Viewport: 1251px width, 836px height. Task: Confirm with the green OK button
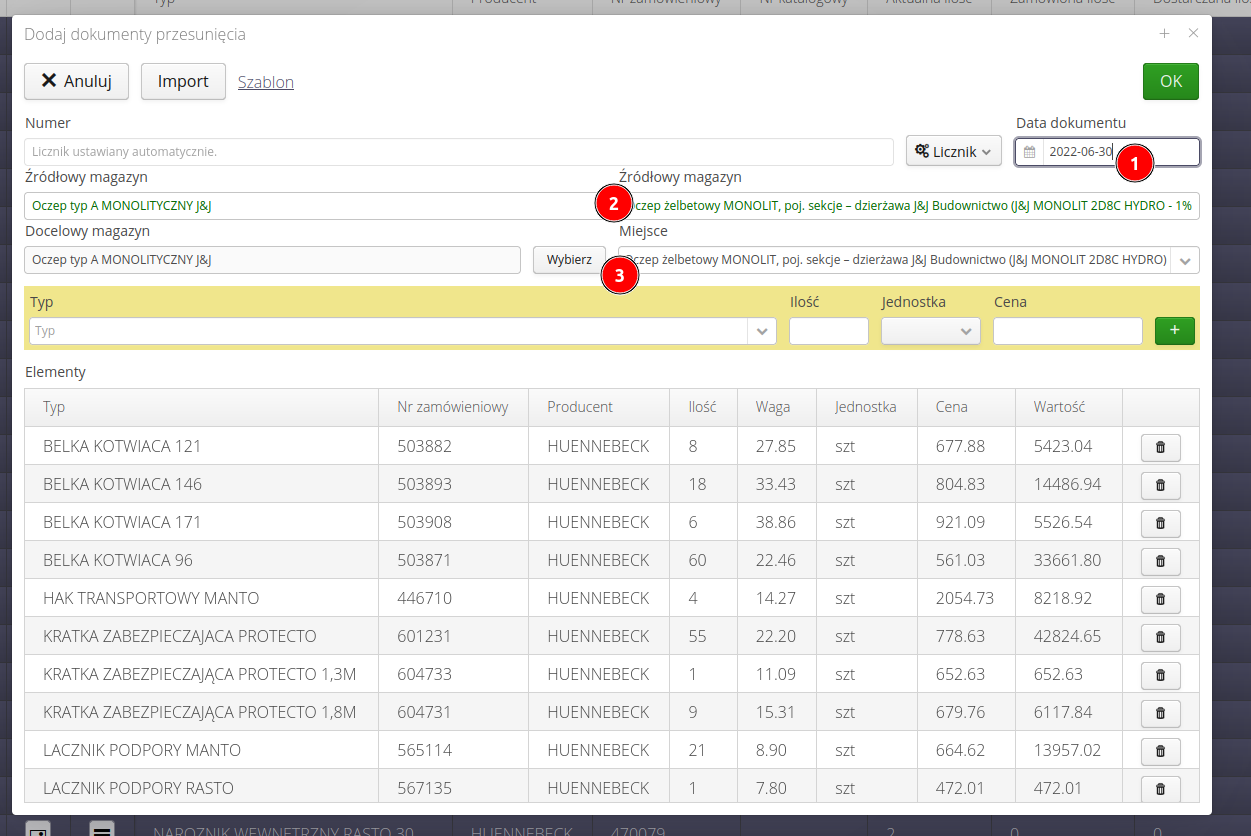[x=1170, y=81]
